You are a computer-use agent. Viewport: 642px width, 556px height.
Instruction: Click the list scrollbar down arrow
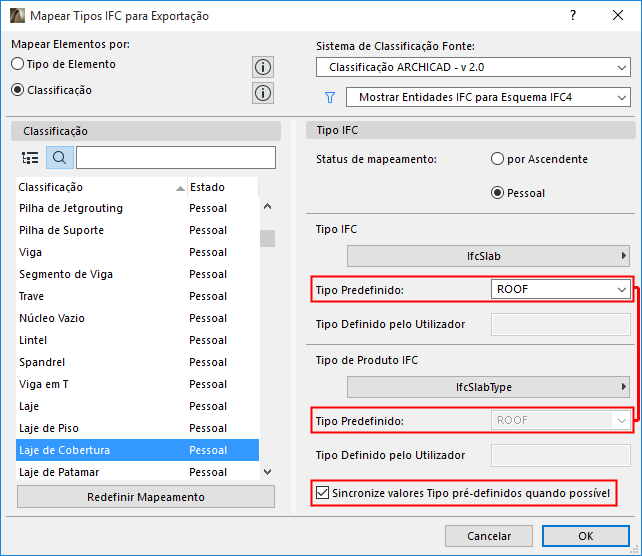[x=267, y=472]
